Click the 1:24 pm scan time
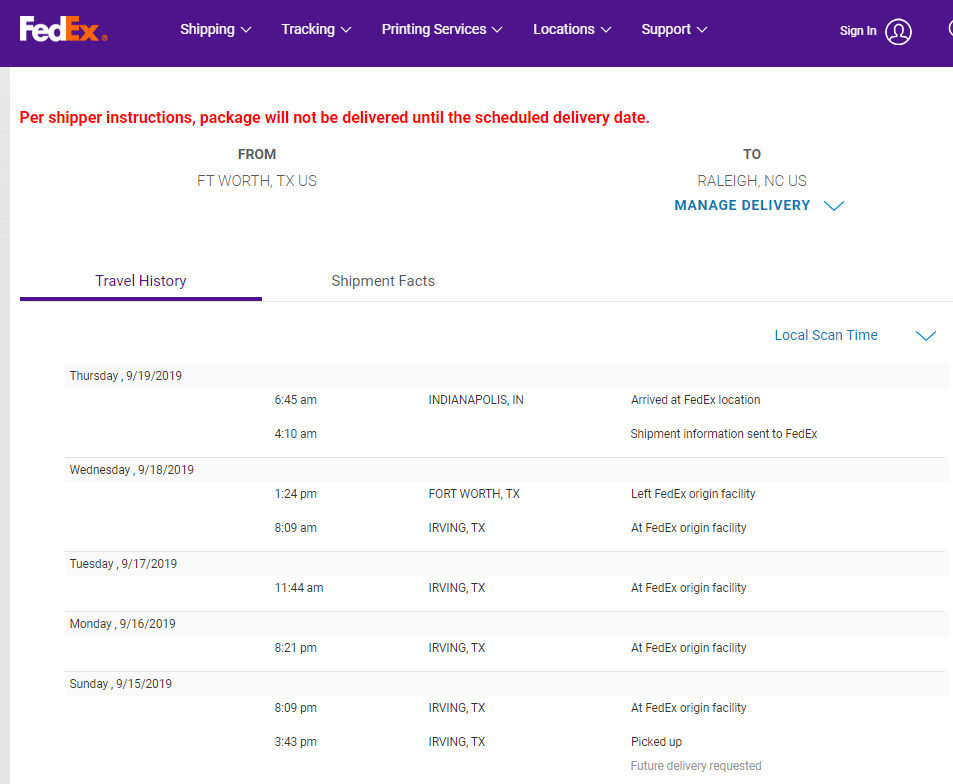953x784 pixels. pos(295,494)
